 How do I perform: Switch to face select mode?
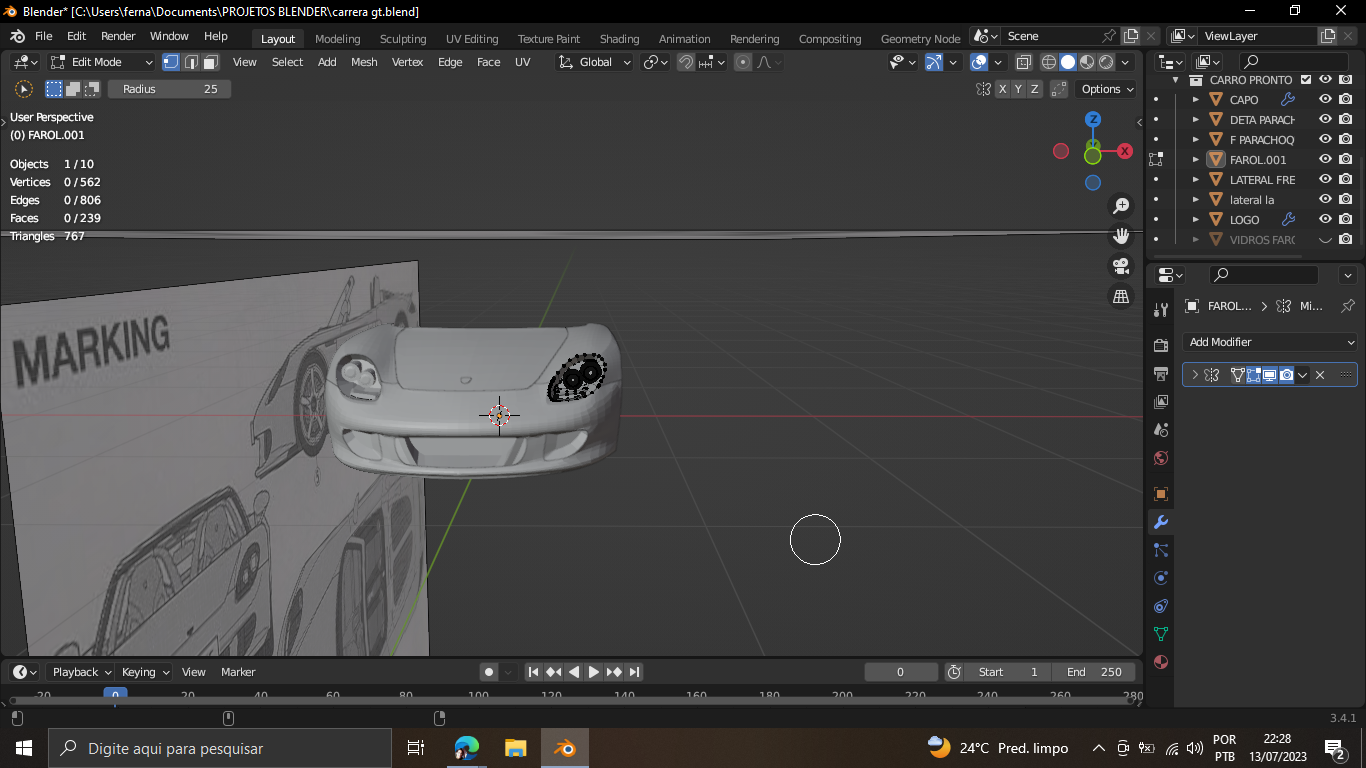click(211, 62)
